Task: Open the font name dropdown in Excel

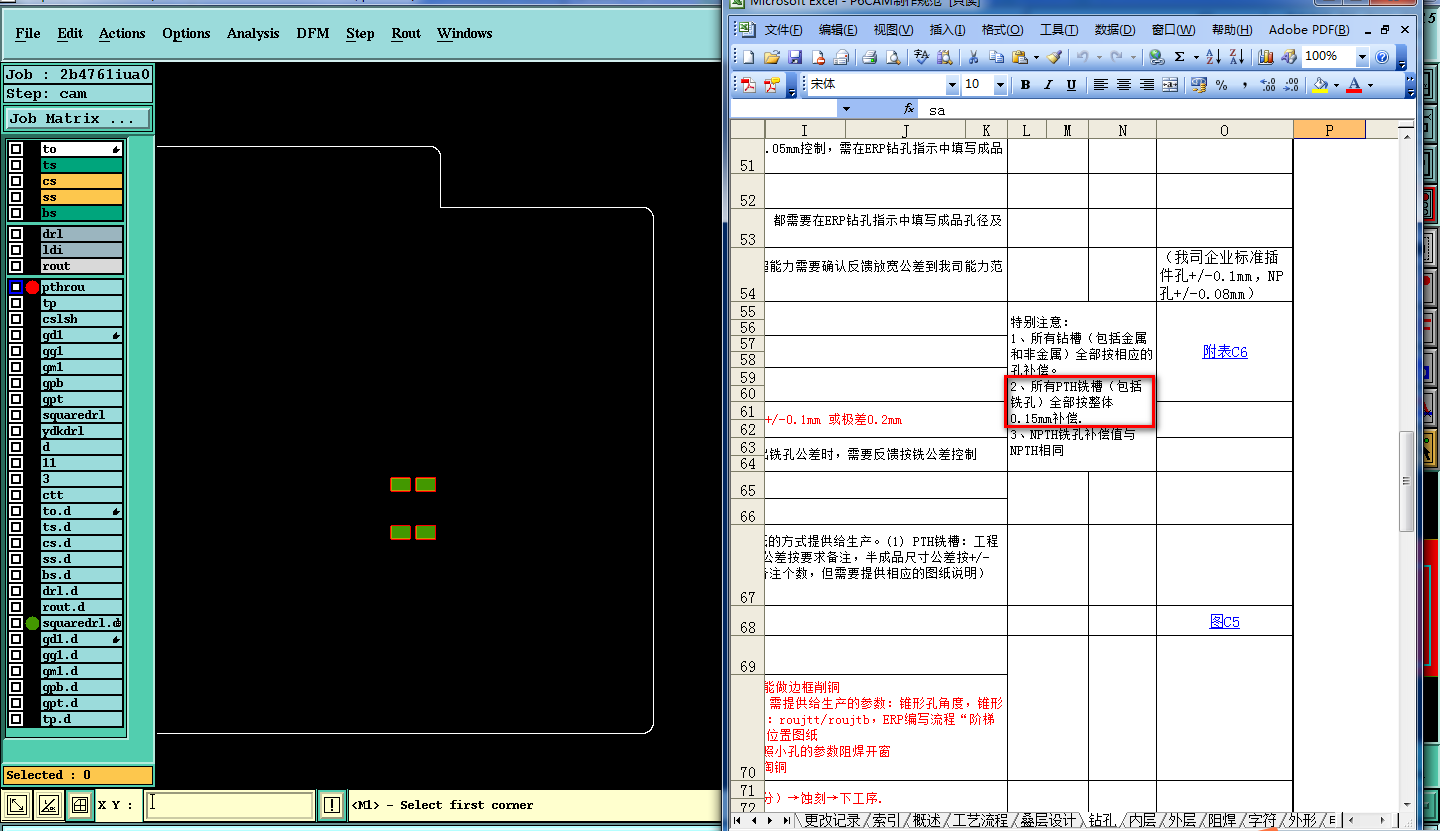Action: [952, 85]
